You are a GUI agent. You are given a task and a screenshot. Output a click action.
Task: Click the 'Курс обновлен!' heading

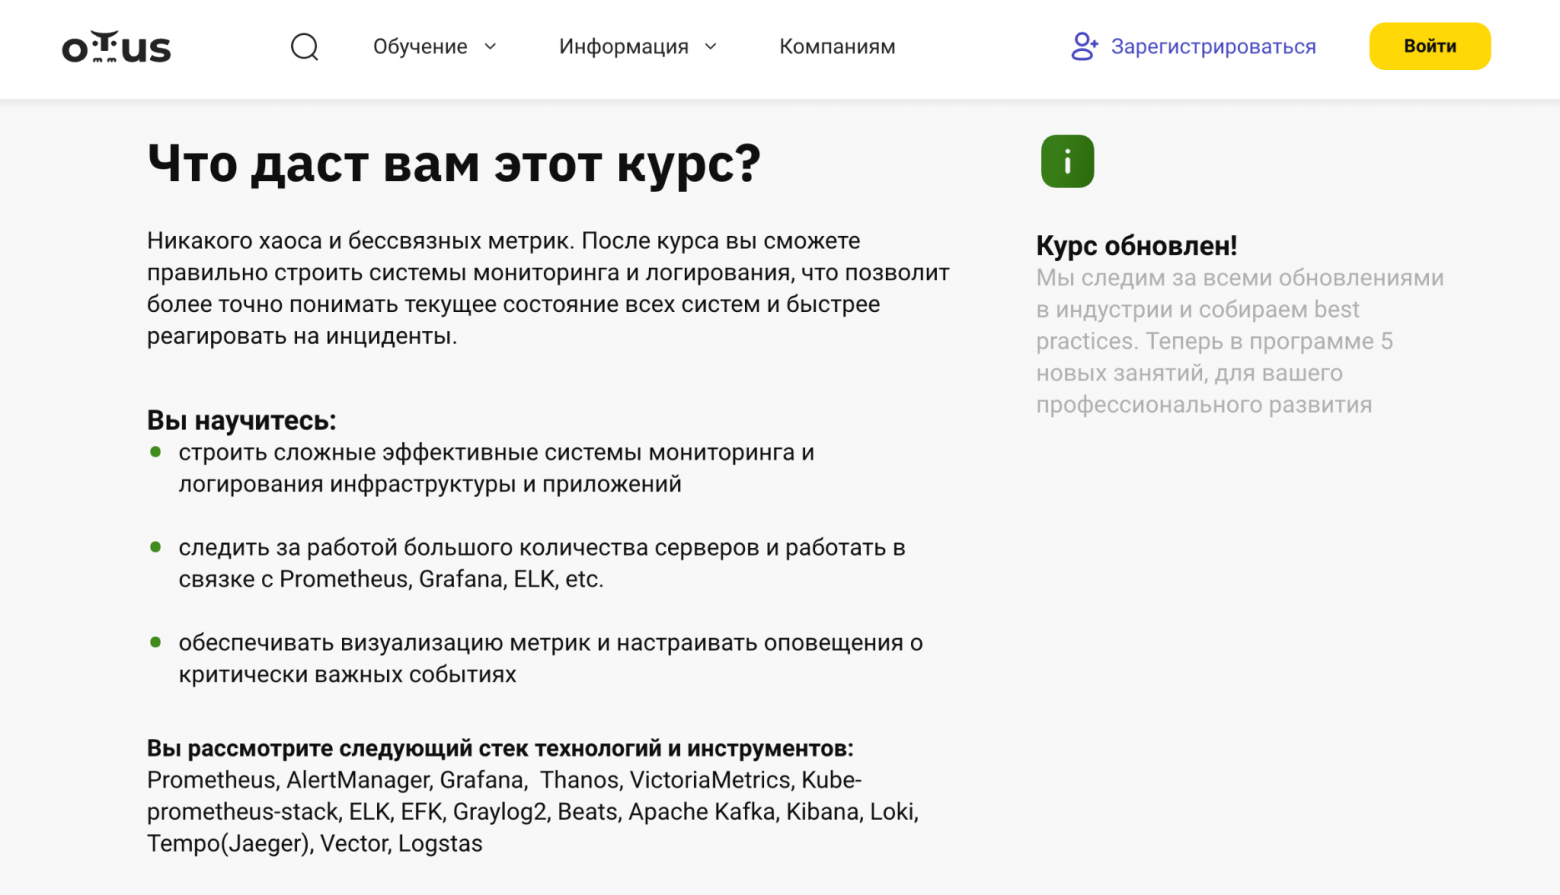(1136, 245)
